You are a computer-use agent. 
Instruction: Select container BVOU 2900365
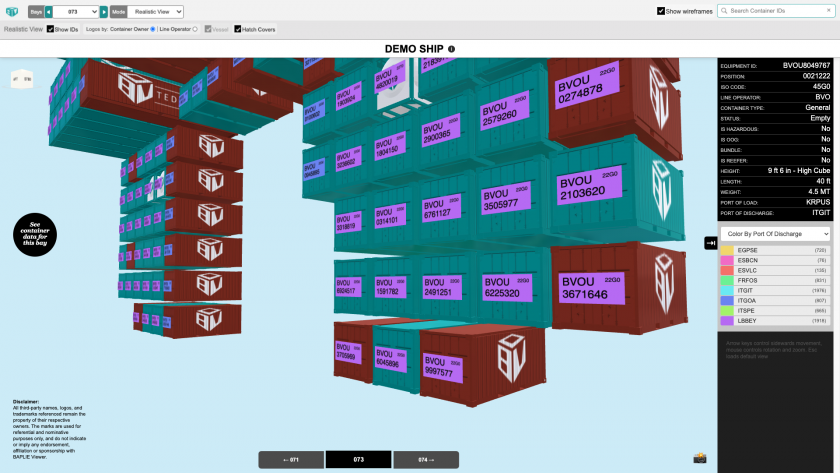coord(440,132)
